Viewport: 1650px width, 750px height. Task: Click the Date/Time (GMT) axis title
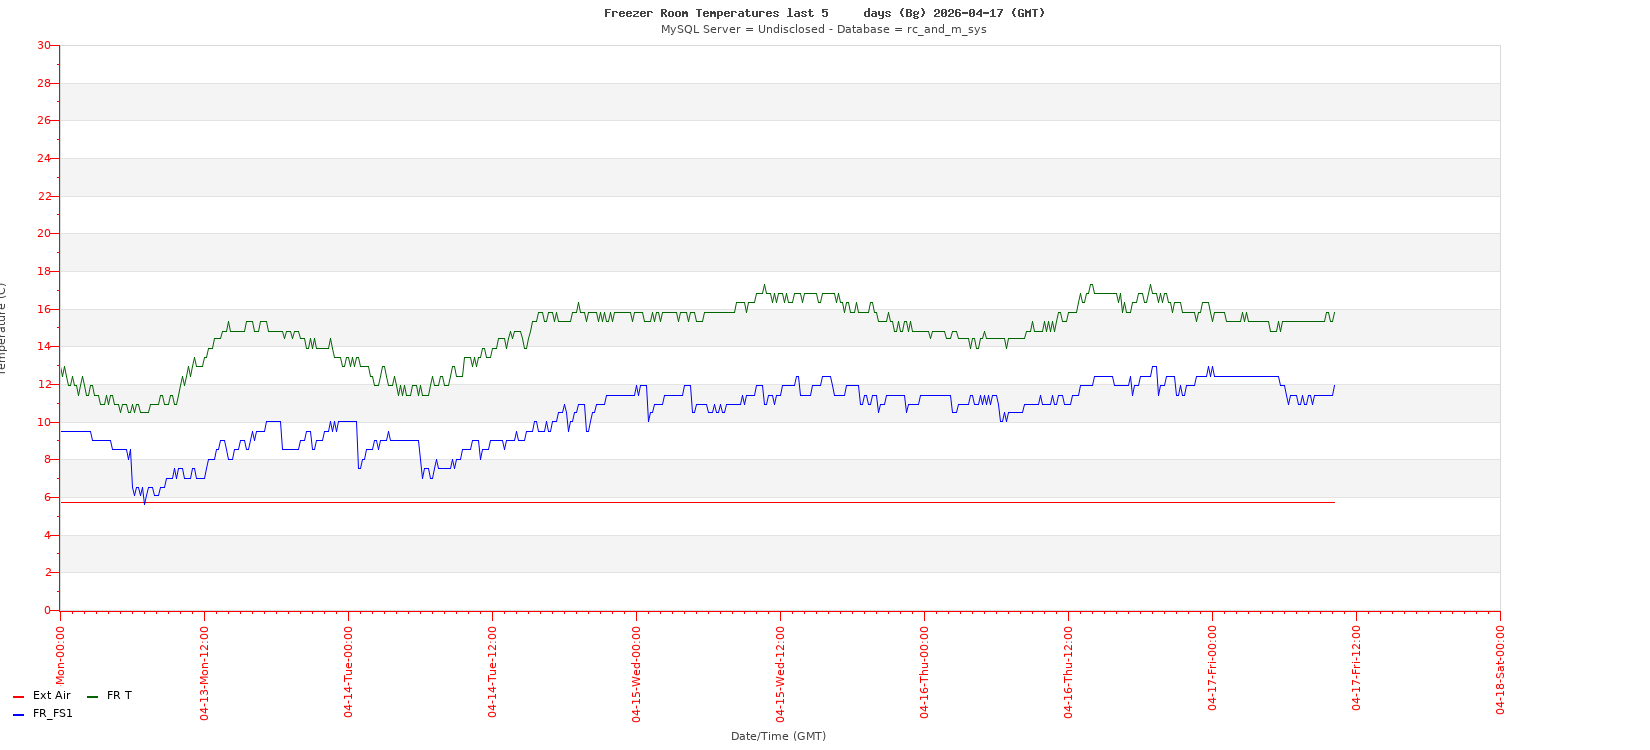coord(778,736)
